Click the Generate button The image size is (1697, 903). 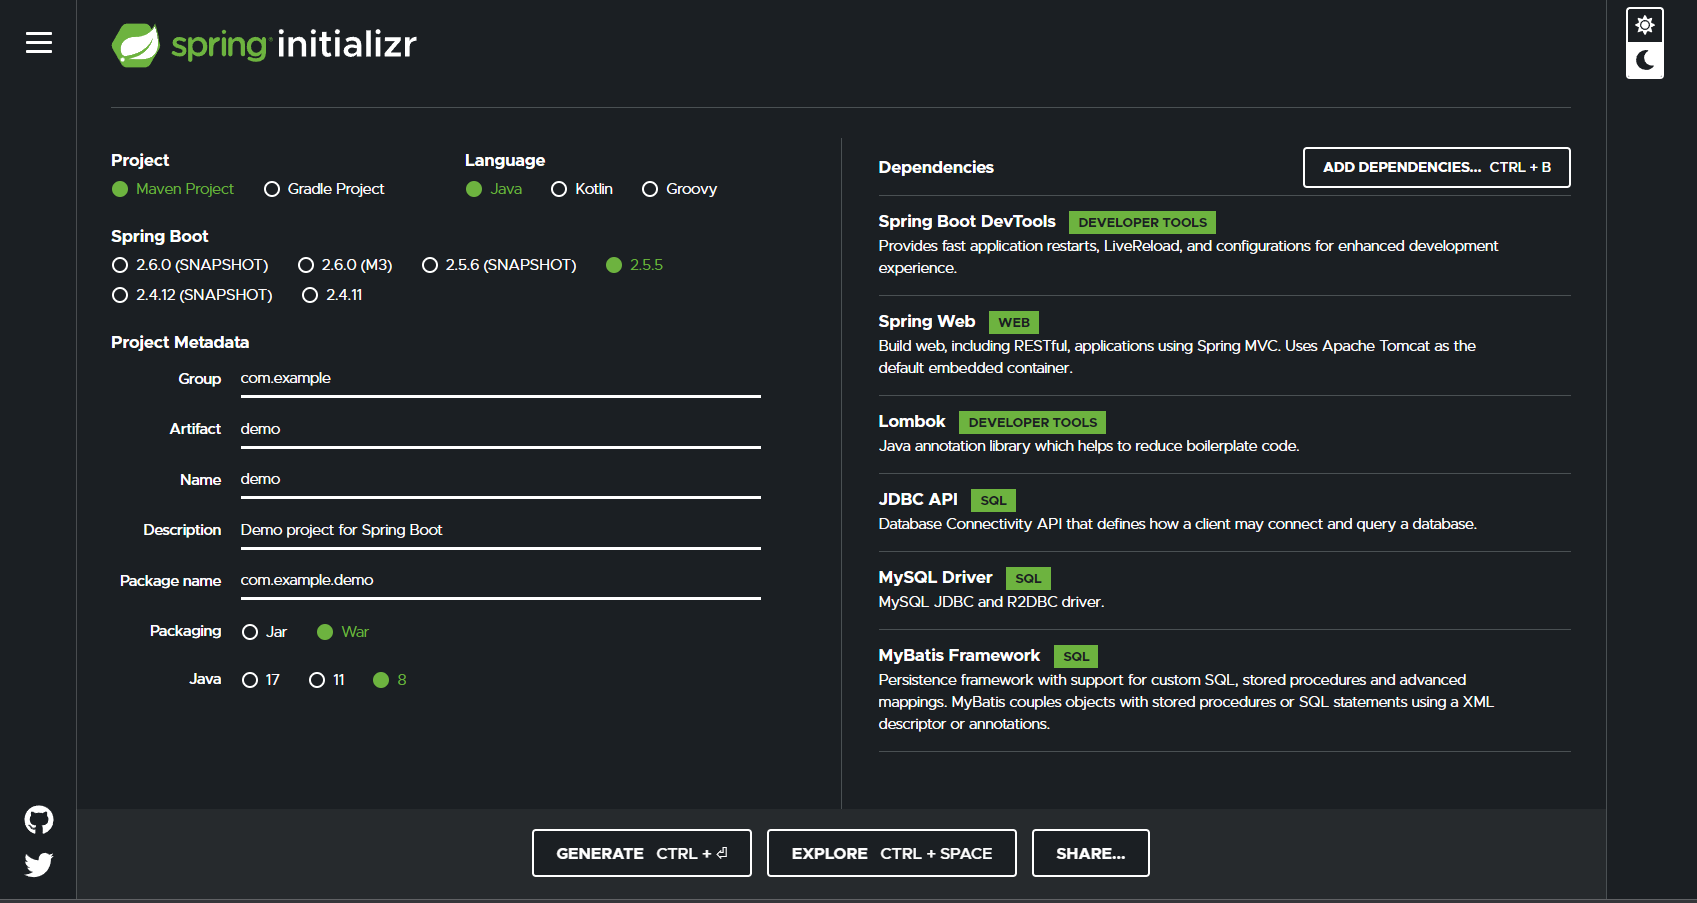click(642, 853)
